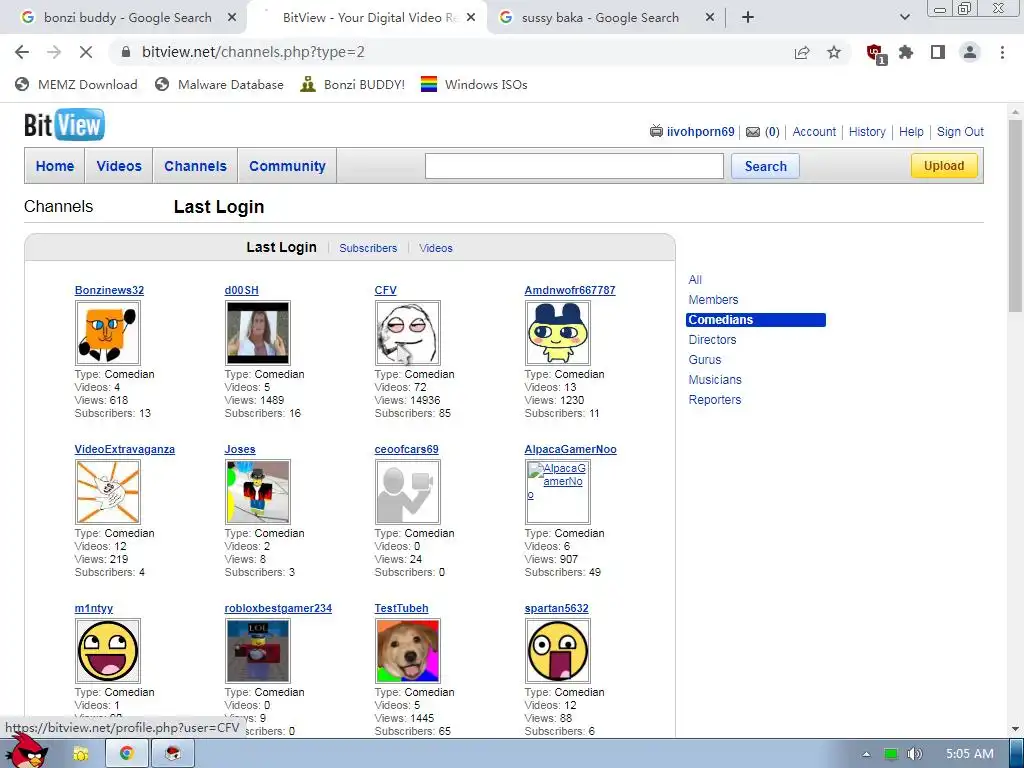Screen dimensions: 1024x768
Task: Open the Chrome three-dot menu
Action: click(x=1002, y=52)
